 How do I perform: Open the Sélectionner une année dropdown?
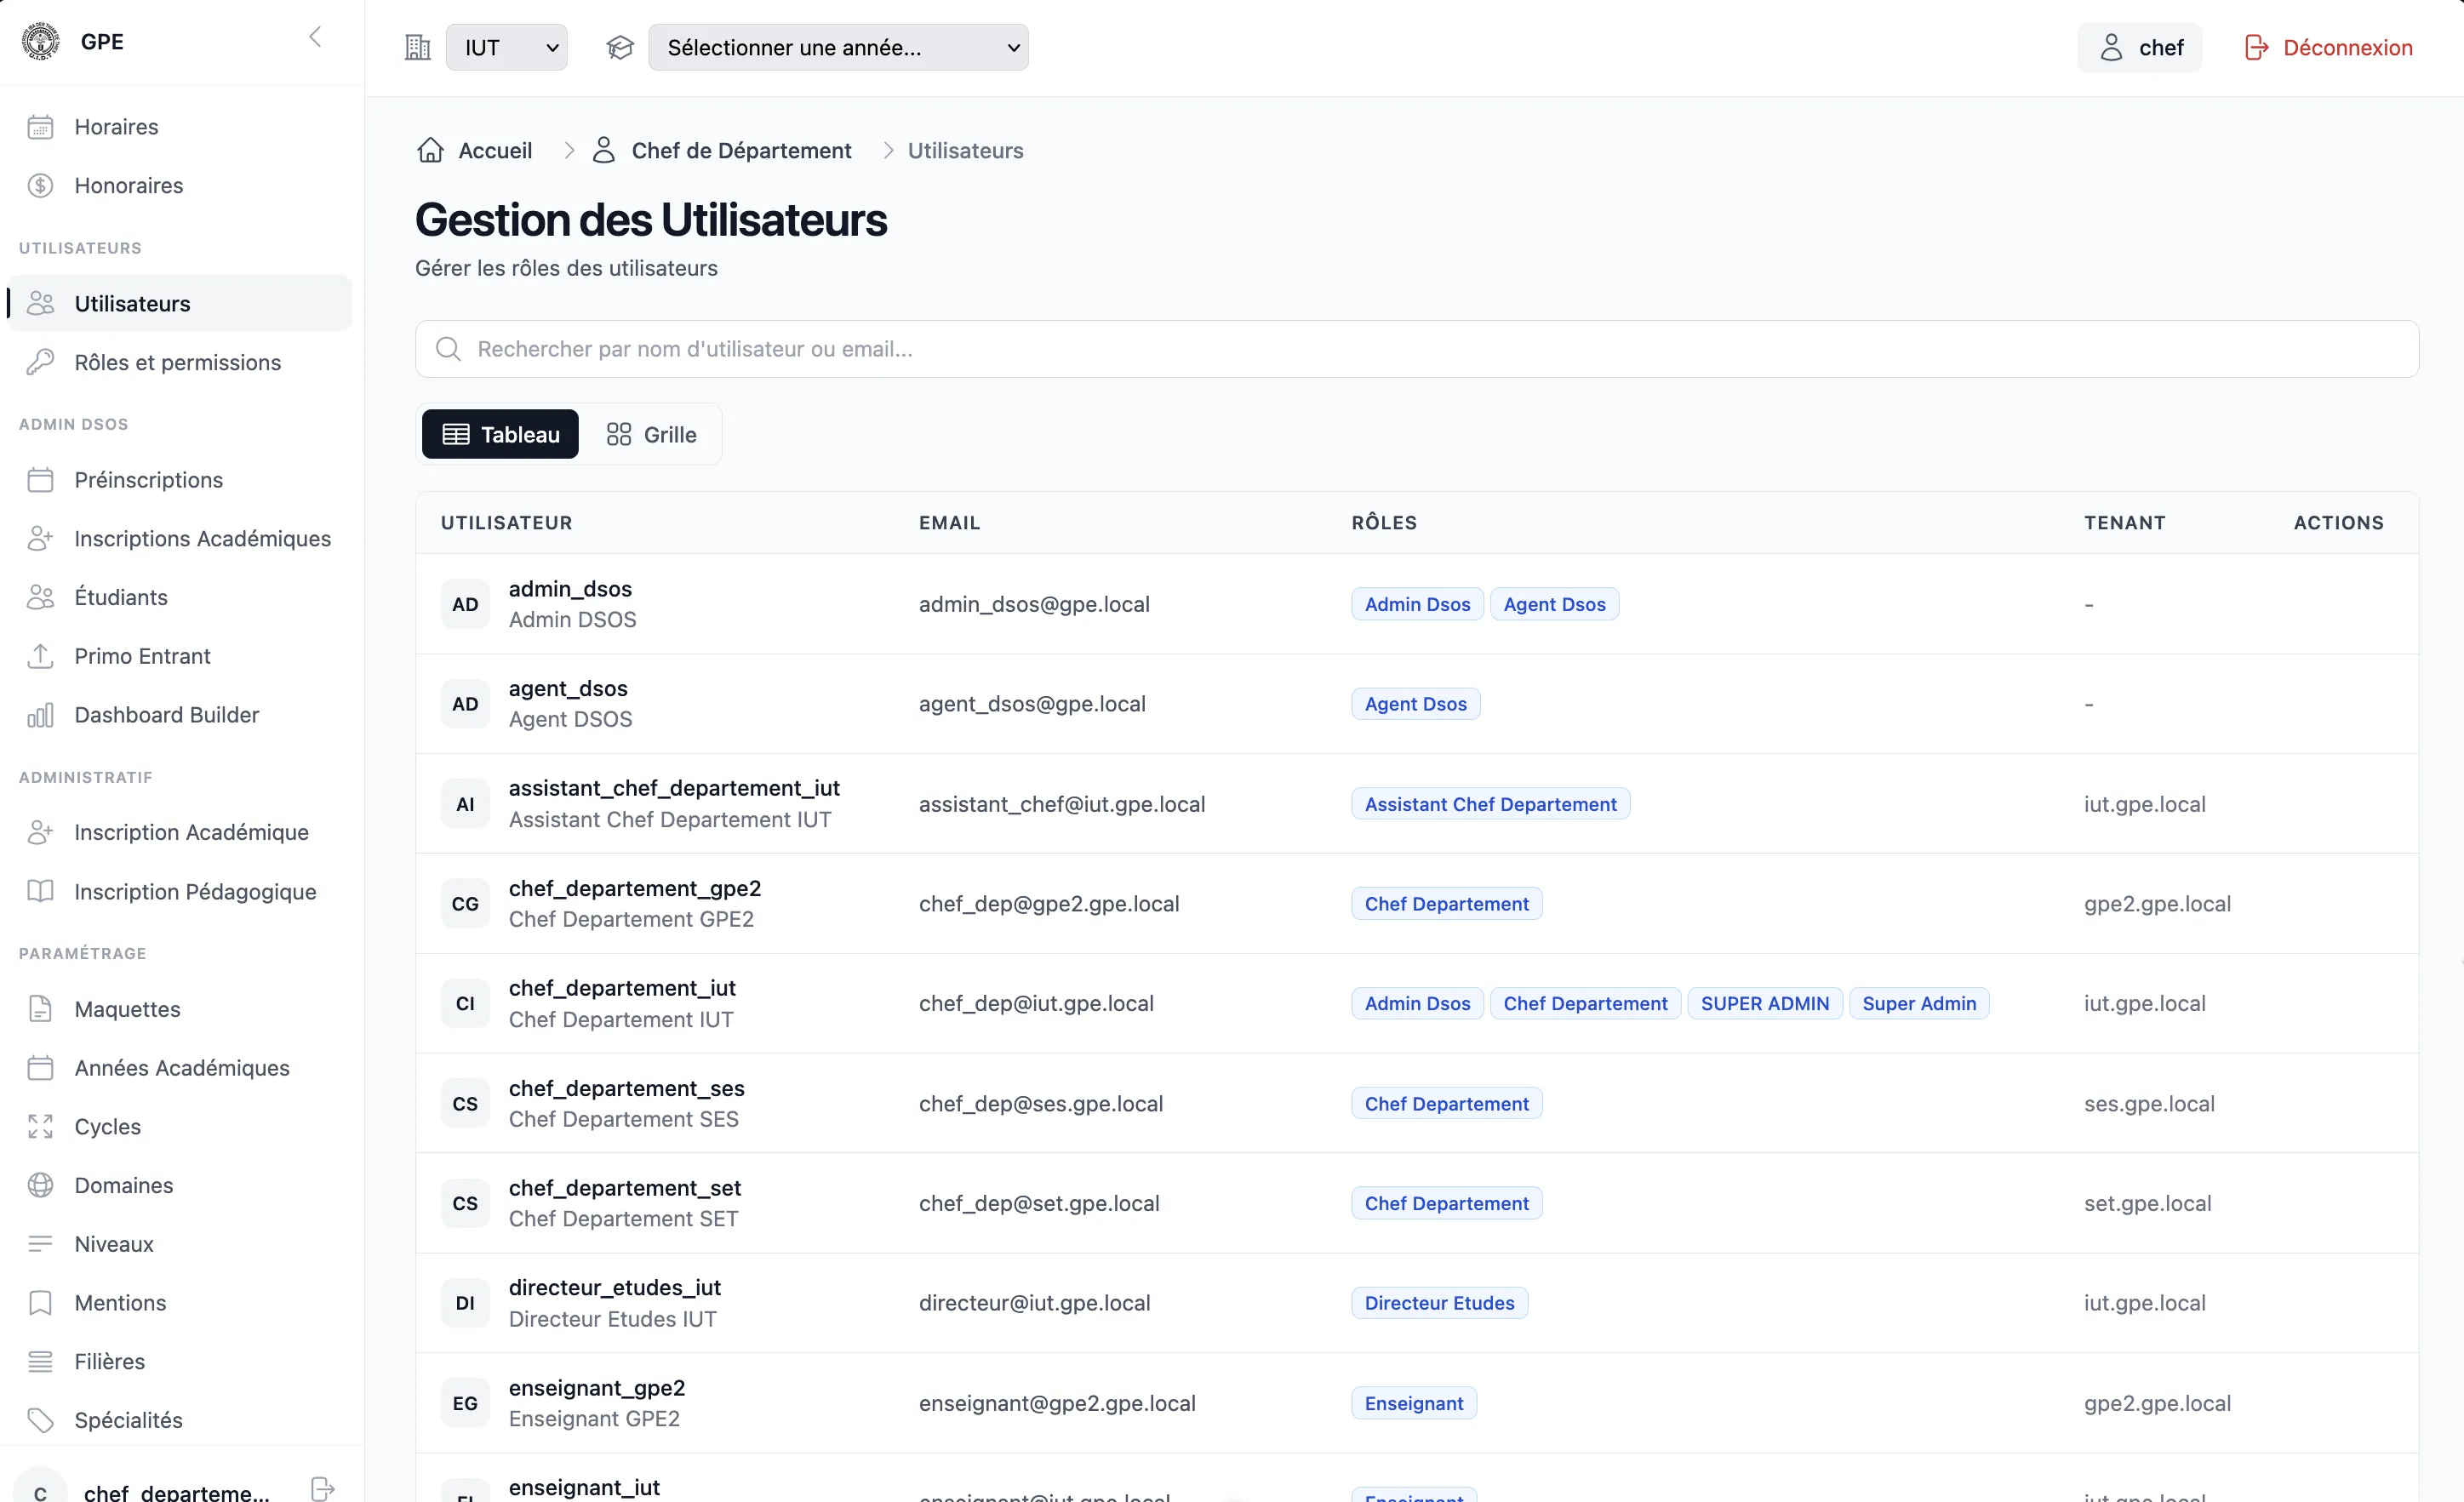point(838,47)
